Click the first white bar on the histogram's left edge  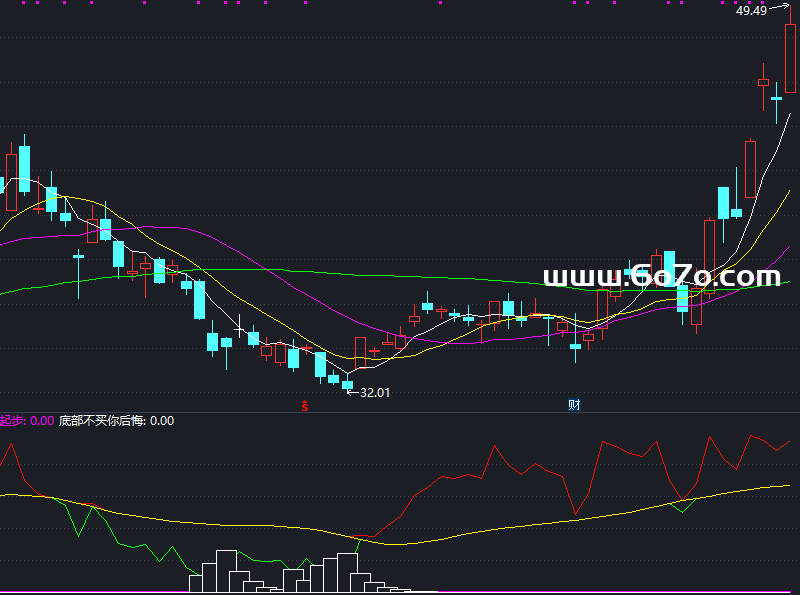[x=195, y=583]
